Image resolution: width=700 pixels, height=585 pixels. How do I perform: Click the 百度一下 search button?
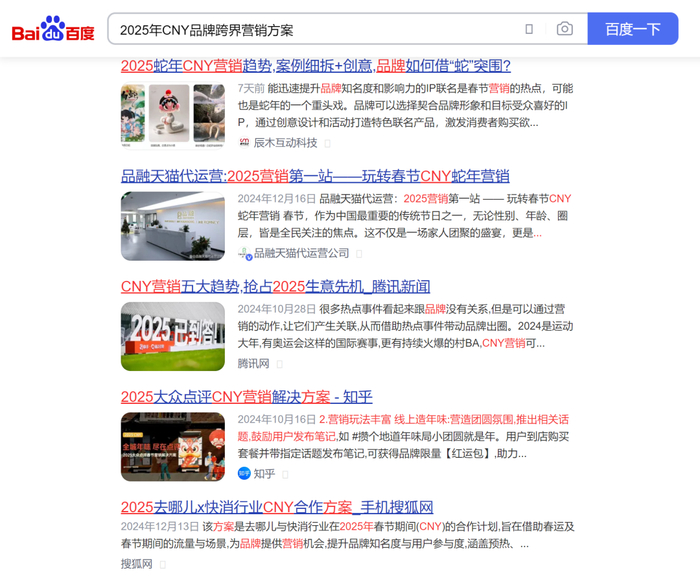click(633, 29)
